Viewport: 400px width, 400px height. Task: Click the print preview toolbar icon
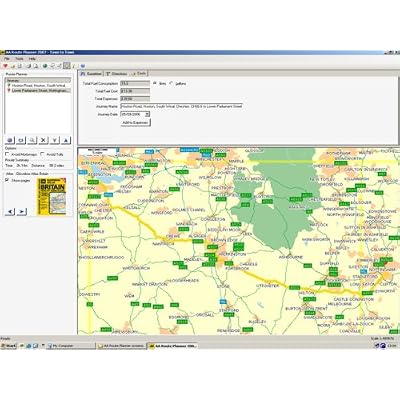[x=36, y=66]
